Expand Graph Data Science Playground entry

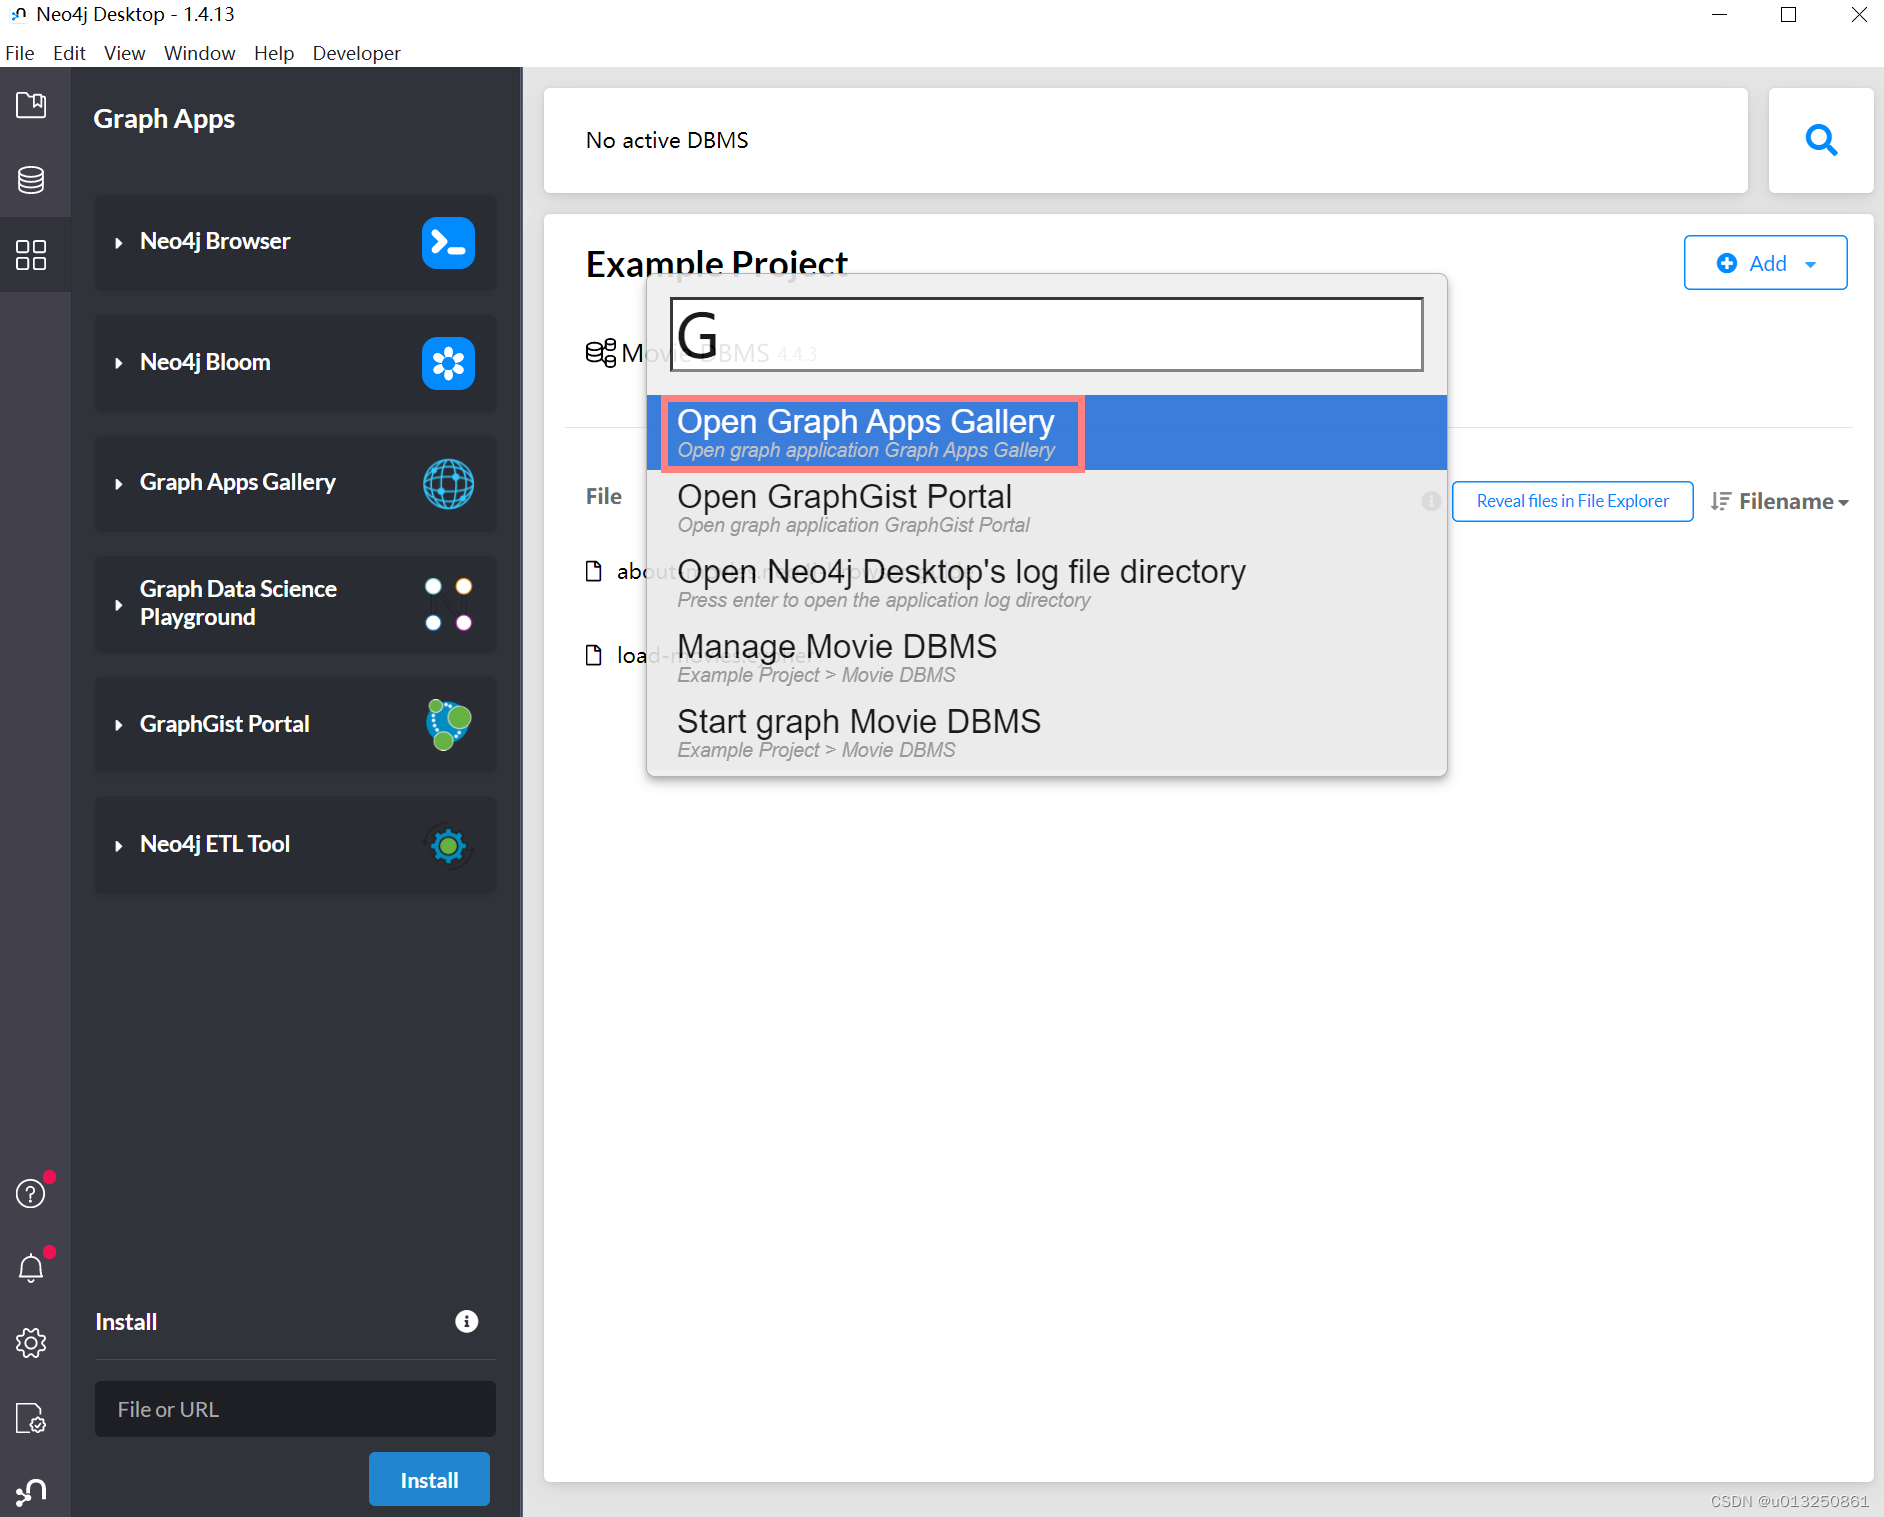pos(119,605)
